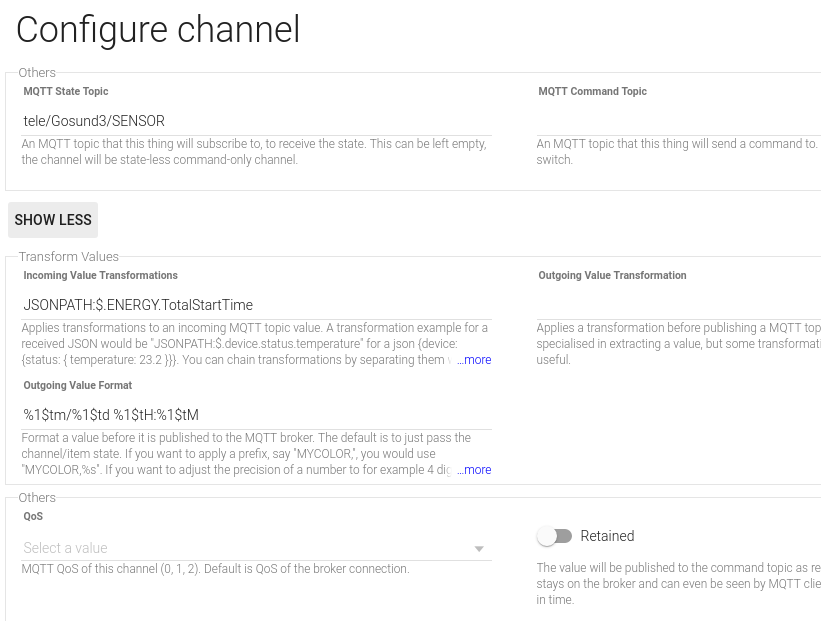The width and height of the screenshot is (821, 621).
Task: Click the Outgoing Value Transformation input field
Action: point(678,305)
